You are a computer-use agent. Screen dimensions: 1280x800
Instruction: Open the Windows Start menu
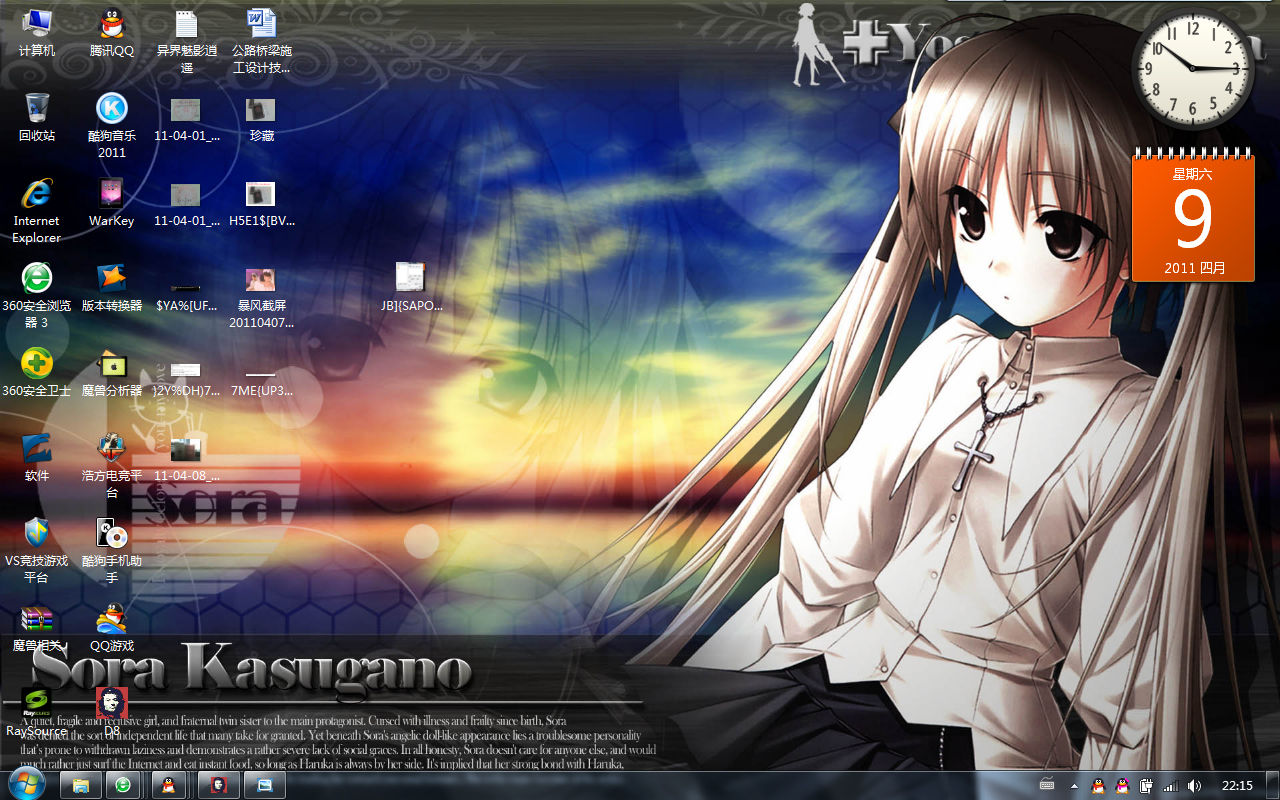click(27, 784)
